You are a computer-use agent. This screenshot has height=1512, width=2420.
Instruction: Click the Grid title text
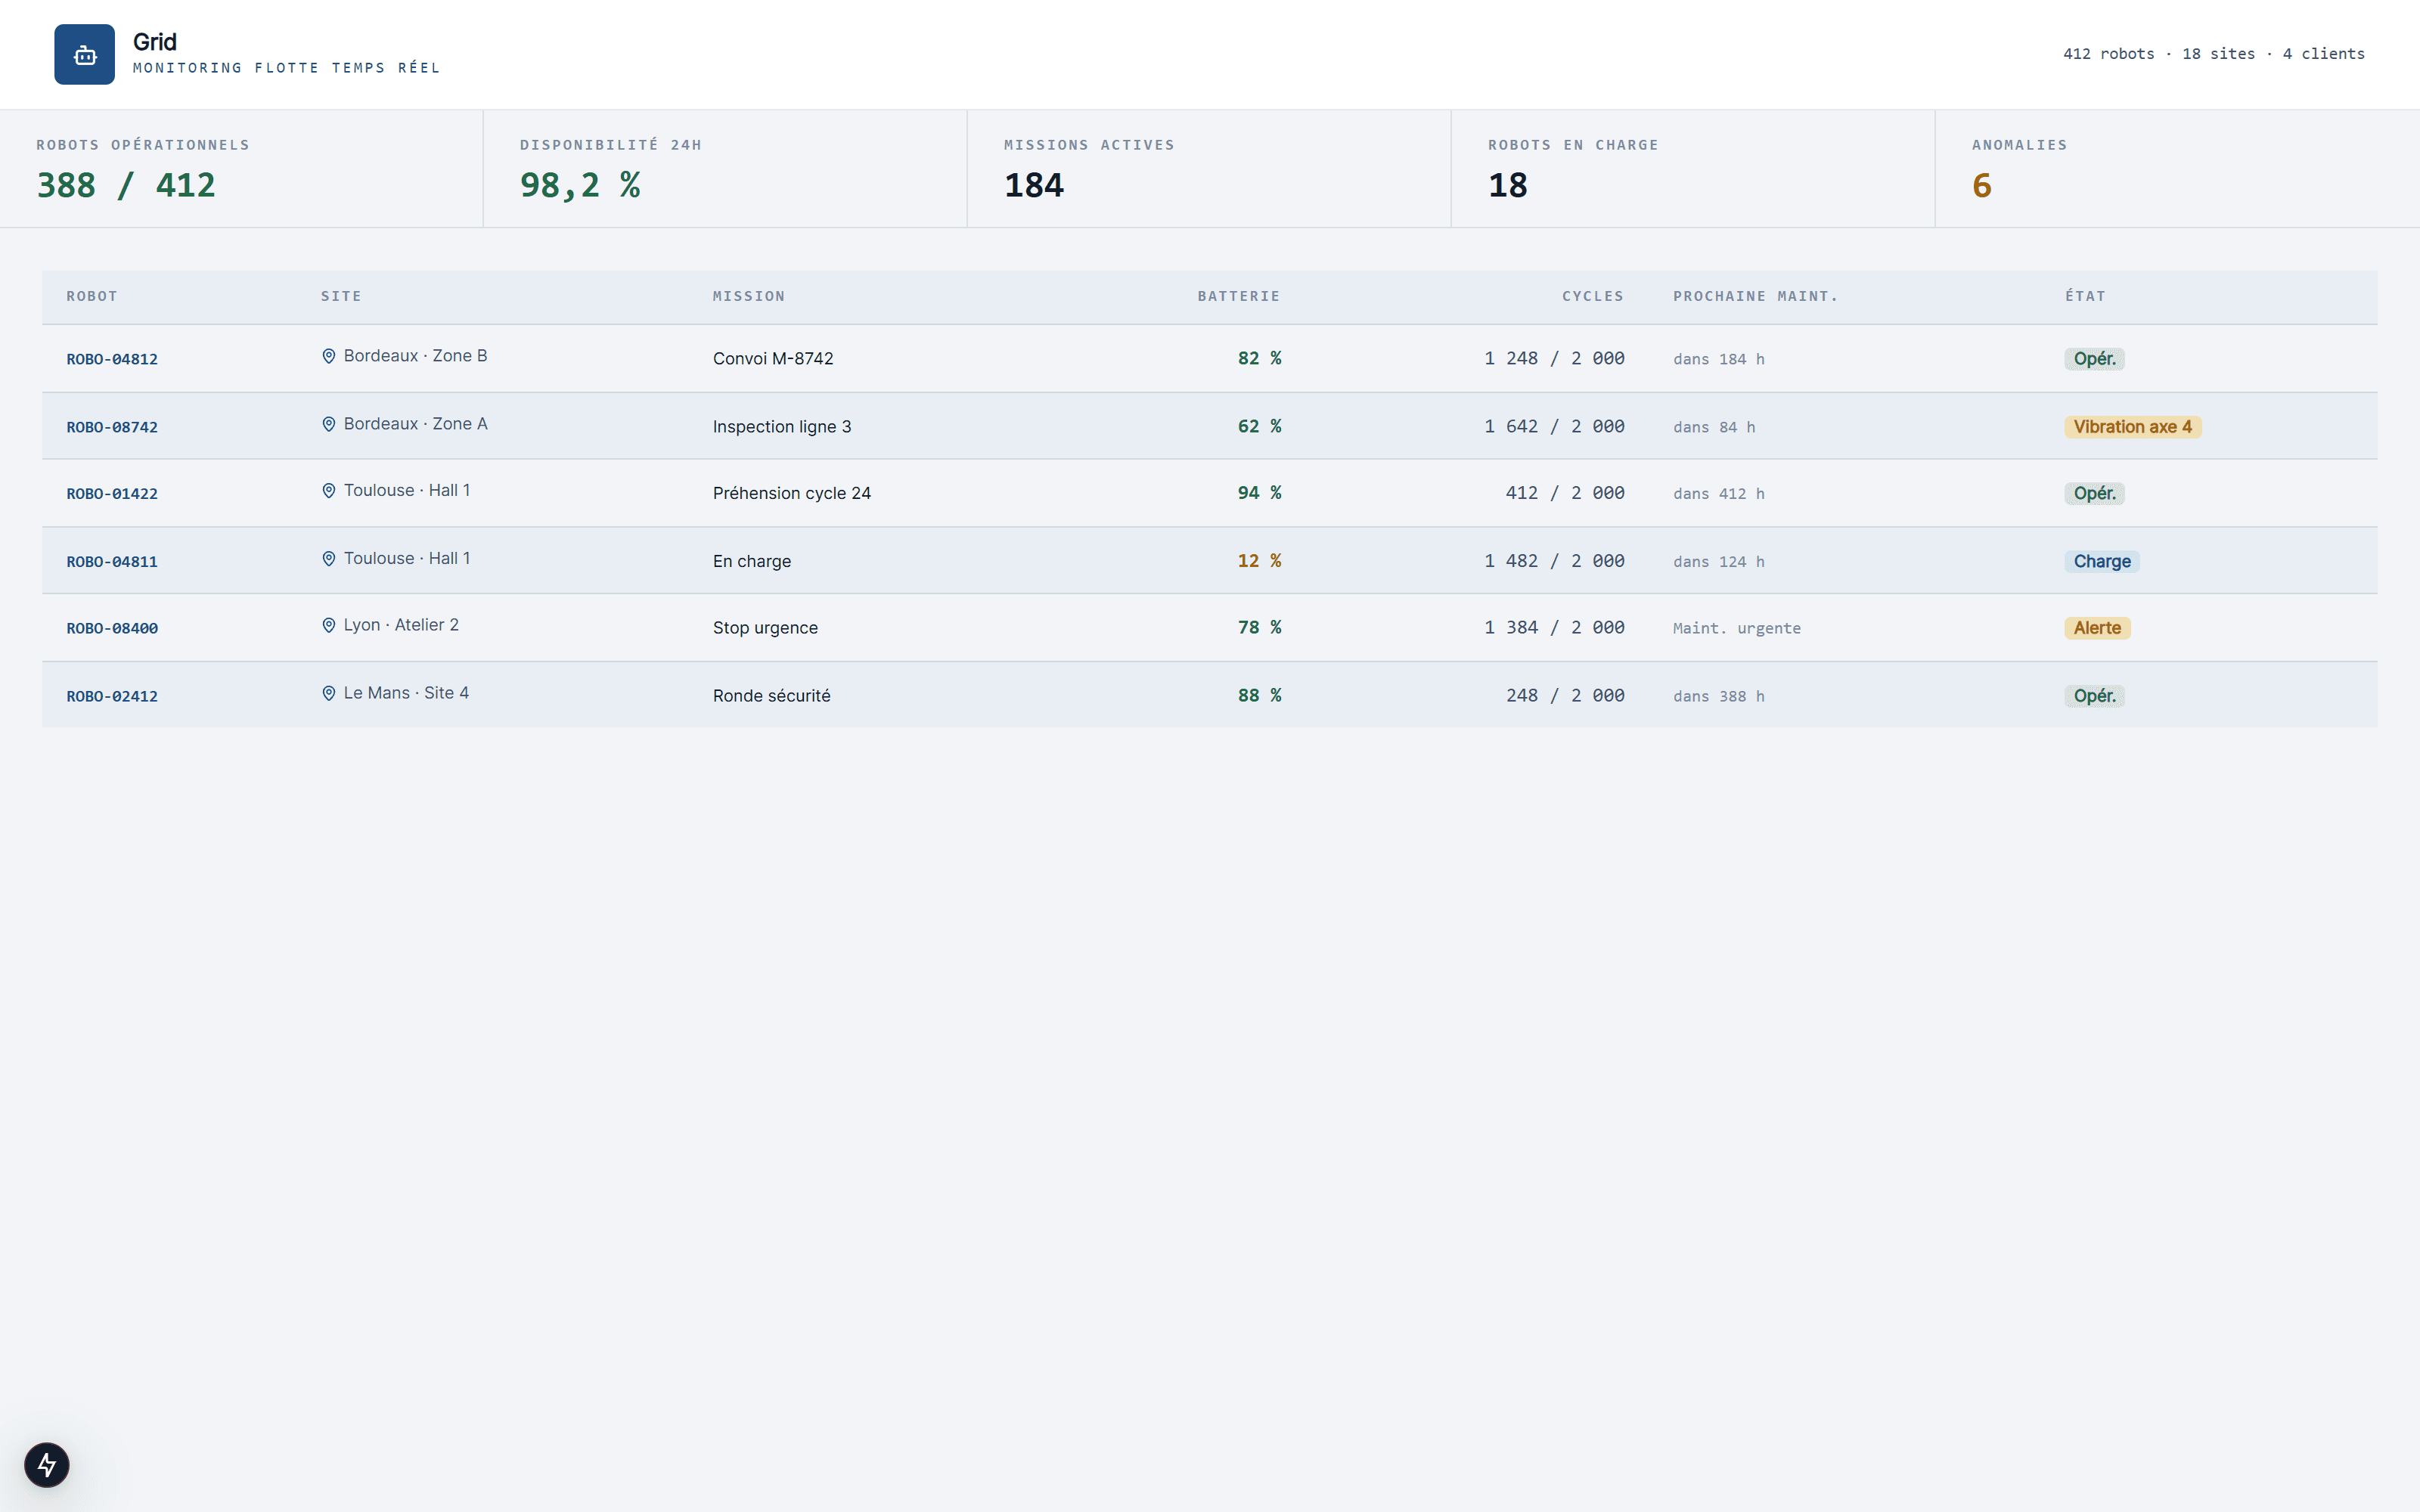pyautogui.click(x=155, y=42)
